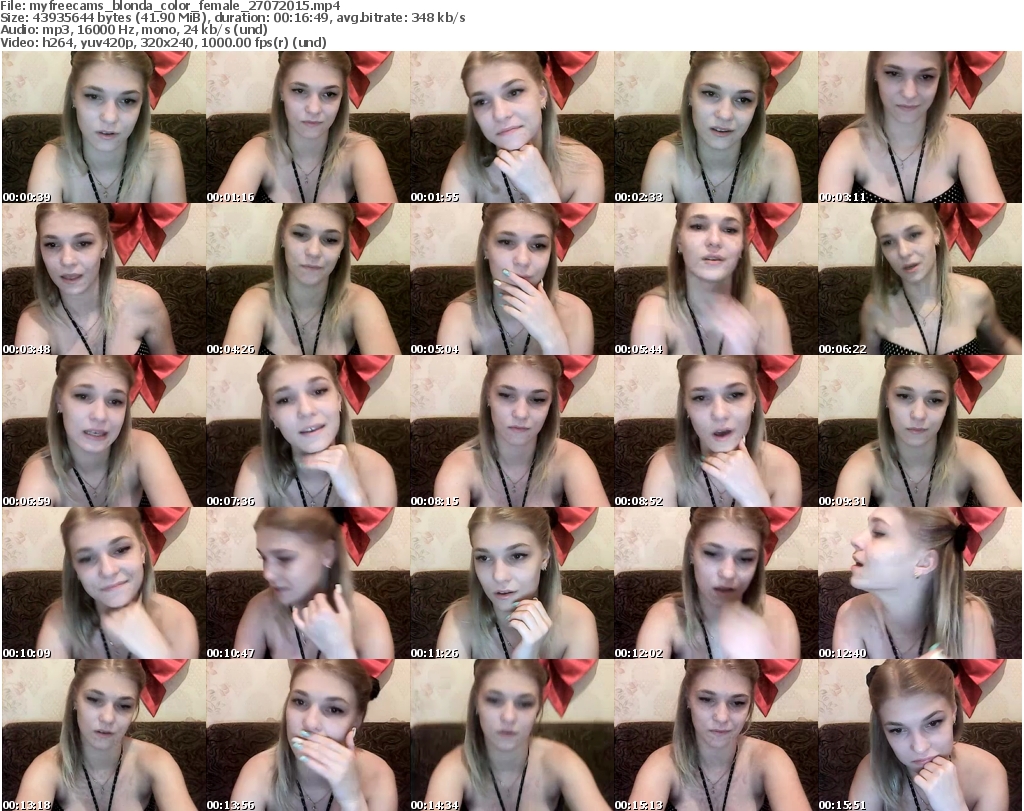Choose the preview frame labeled 00:12:02
This screenshot has width=1024, height=811.
click(716, 583)
